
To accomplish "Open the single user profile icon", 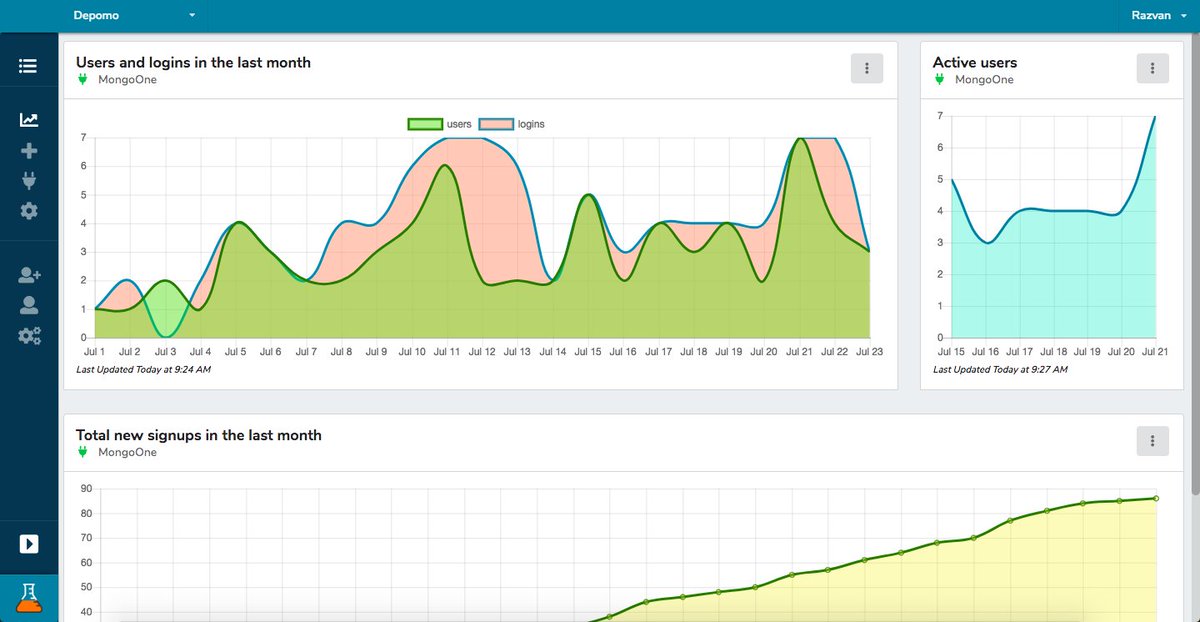I will coord(29,305).
